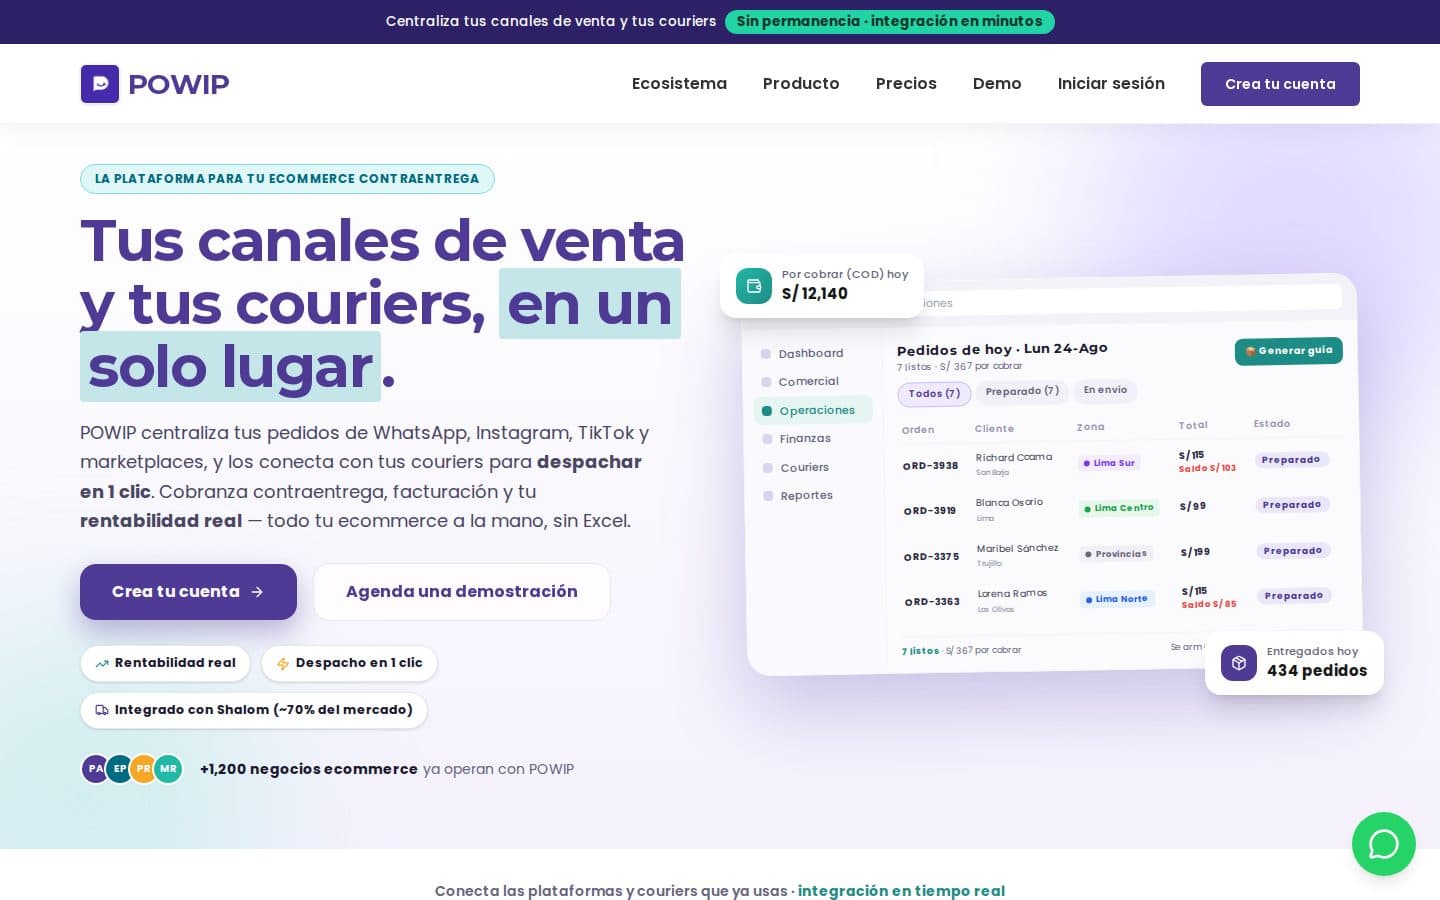Image resolution: width=1440 pixels, height=900 pixels.
Task: Click the PA avatar circle
Action: point(95,769)
